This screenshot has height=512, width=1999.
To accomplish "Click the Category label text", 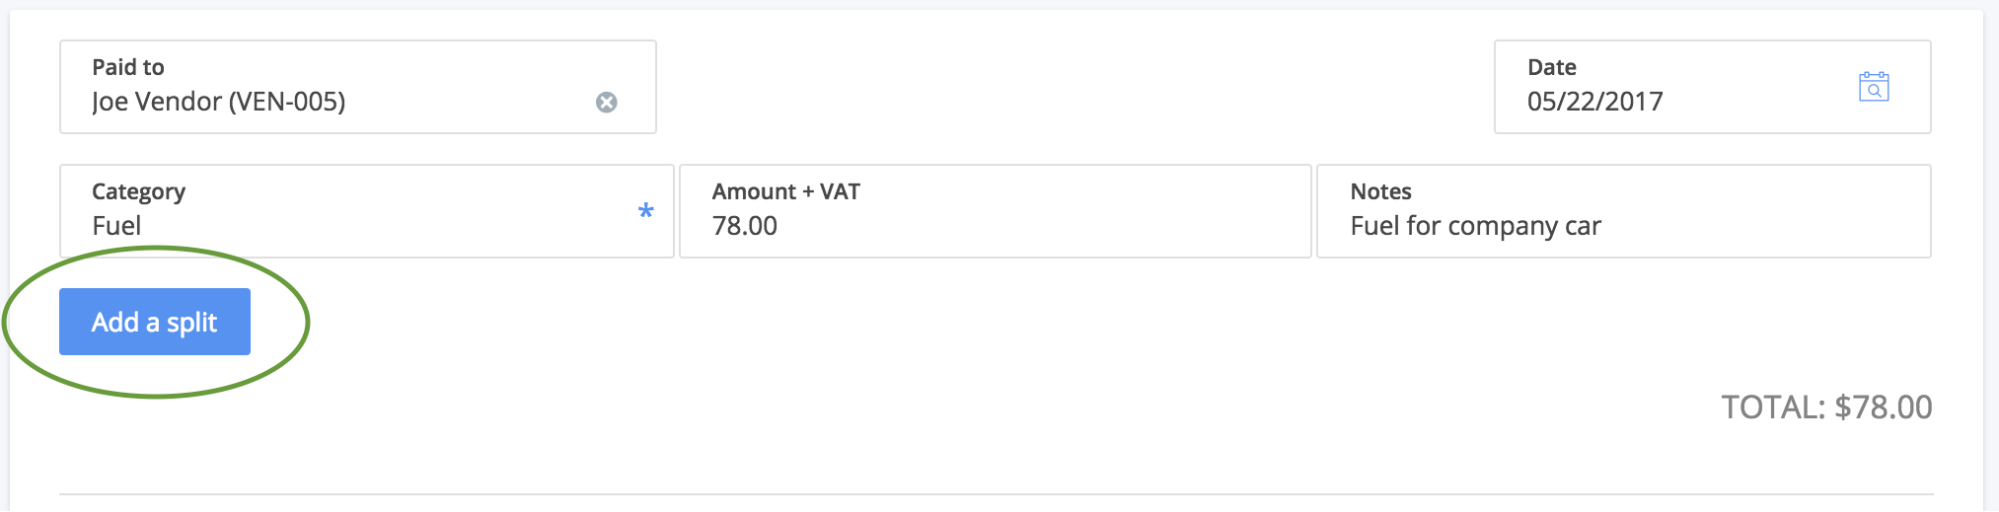I will tap(139, 192).
